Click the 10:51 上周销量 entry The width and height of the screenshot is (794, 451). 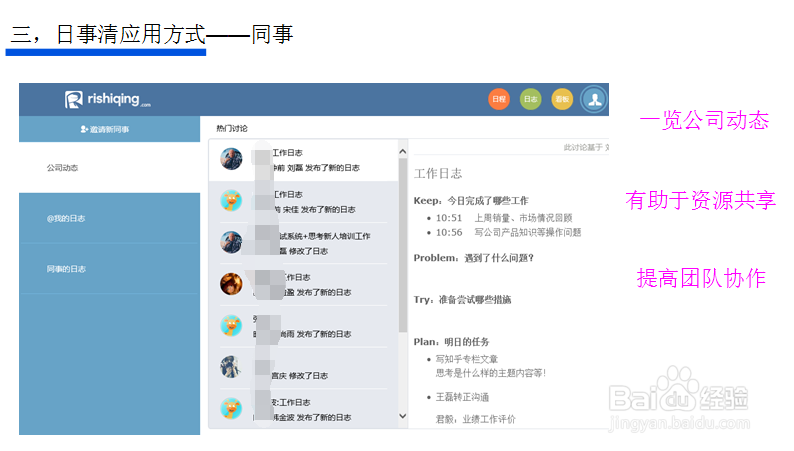pyautogui.click(x=504, y=218)
